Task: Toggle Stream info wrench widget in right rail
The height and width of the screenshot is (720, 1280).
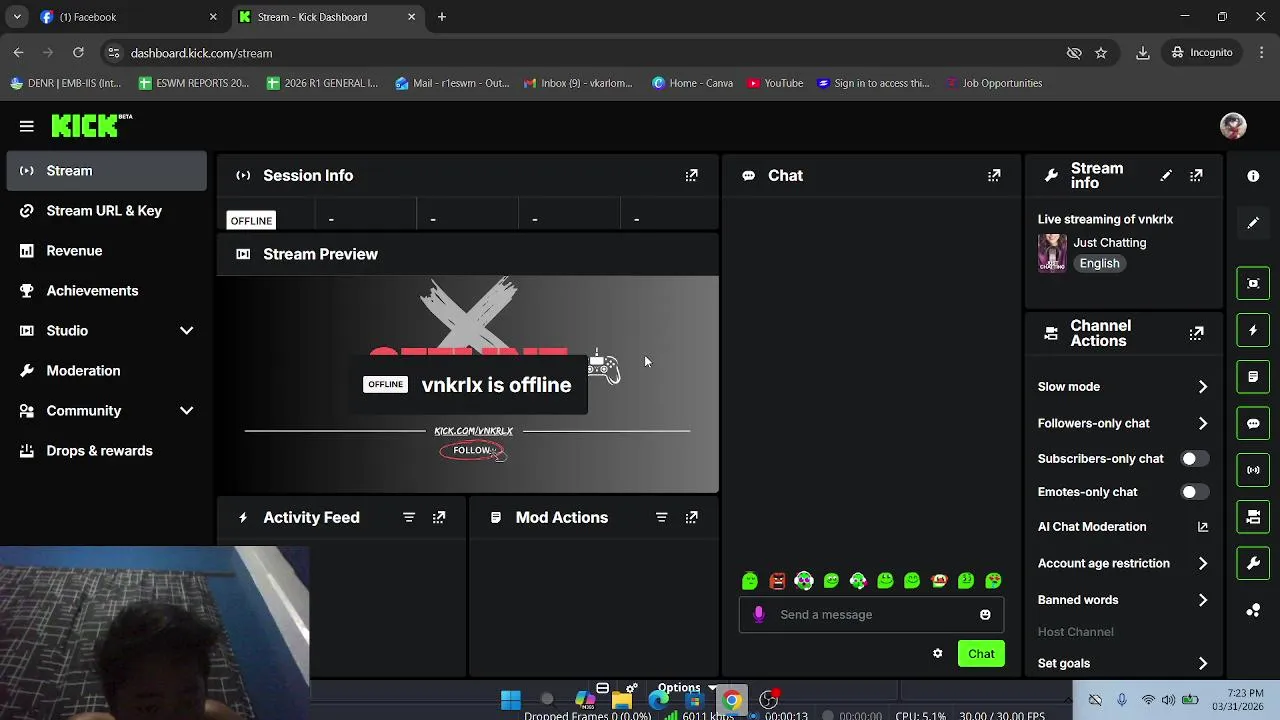Action: point(1253,563)
